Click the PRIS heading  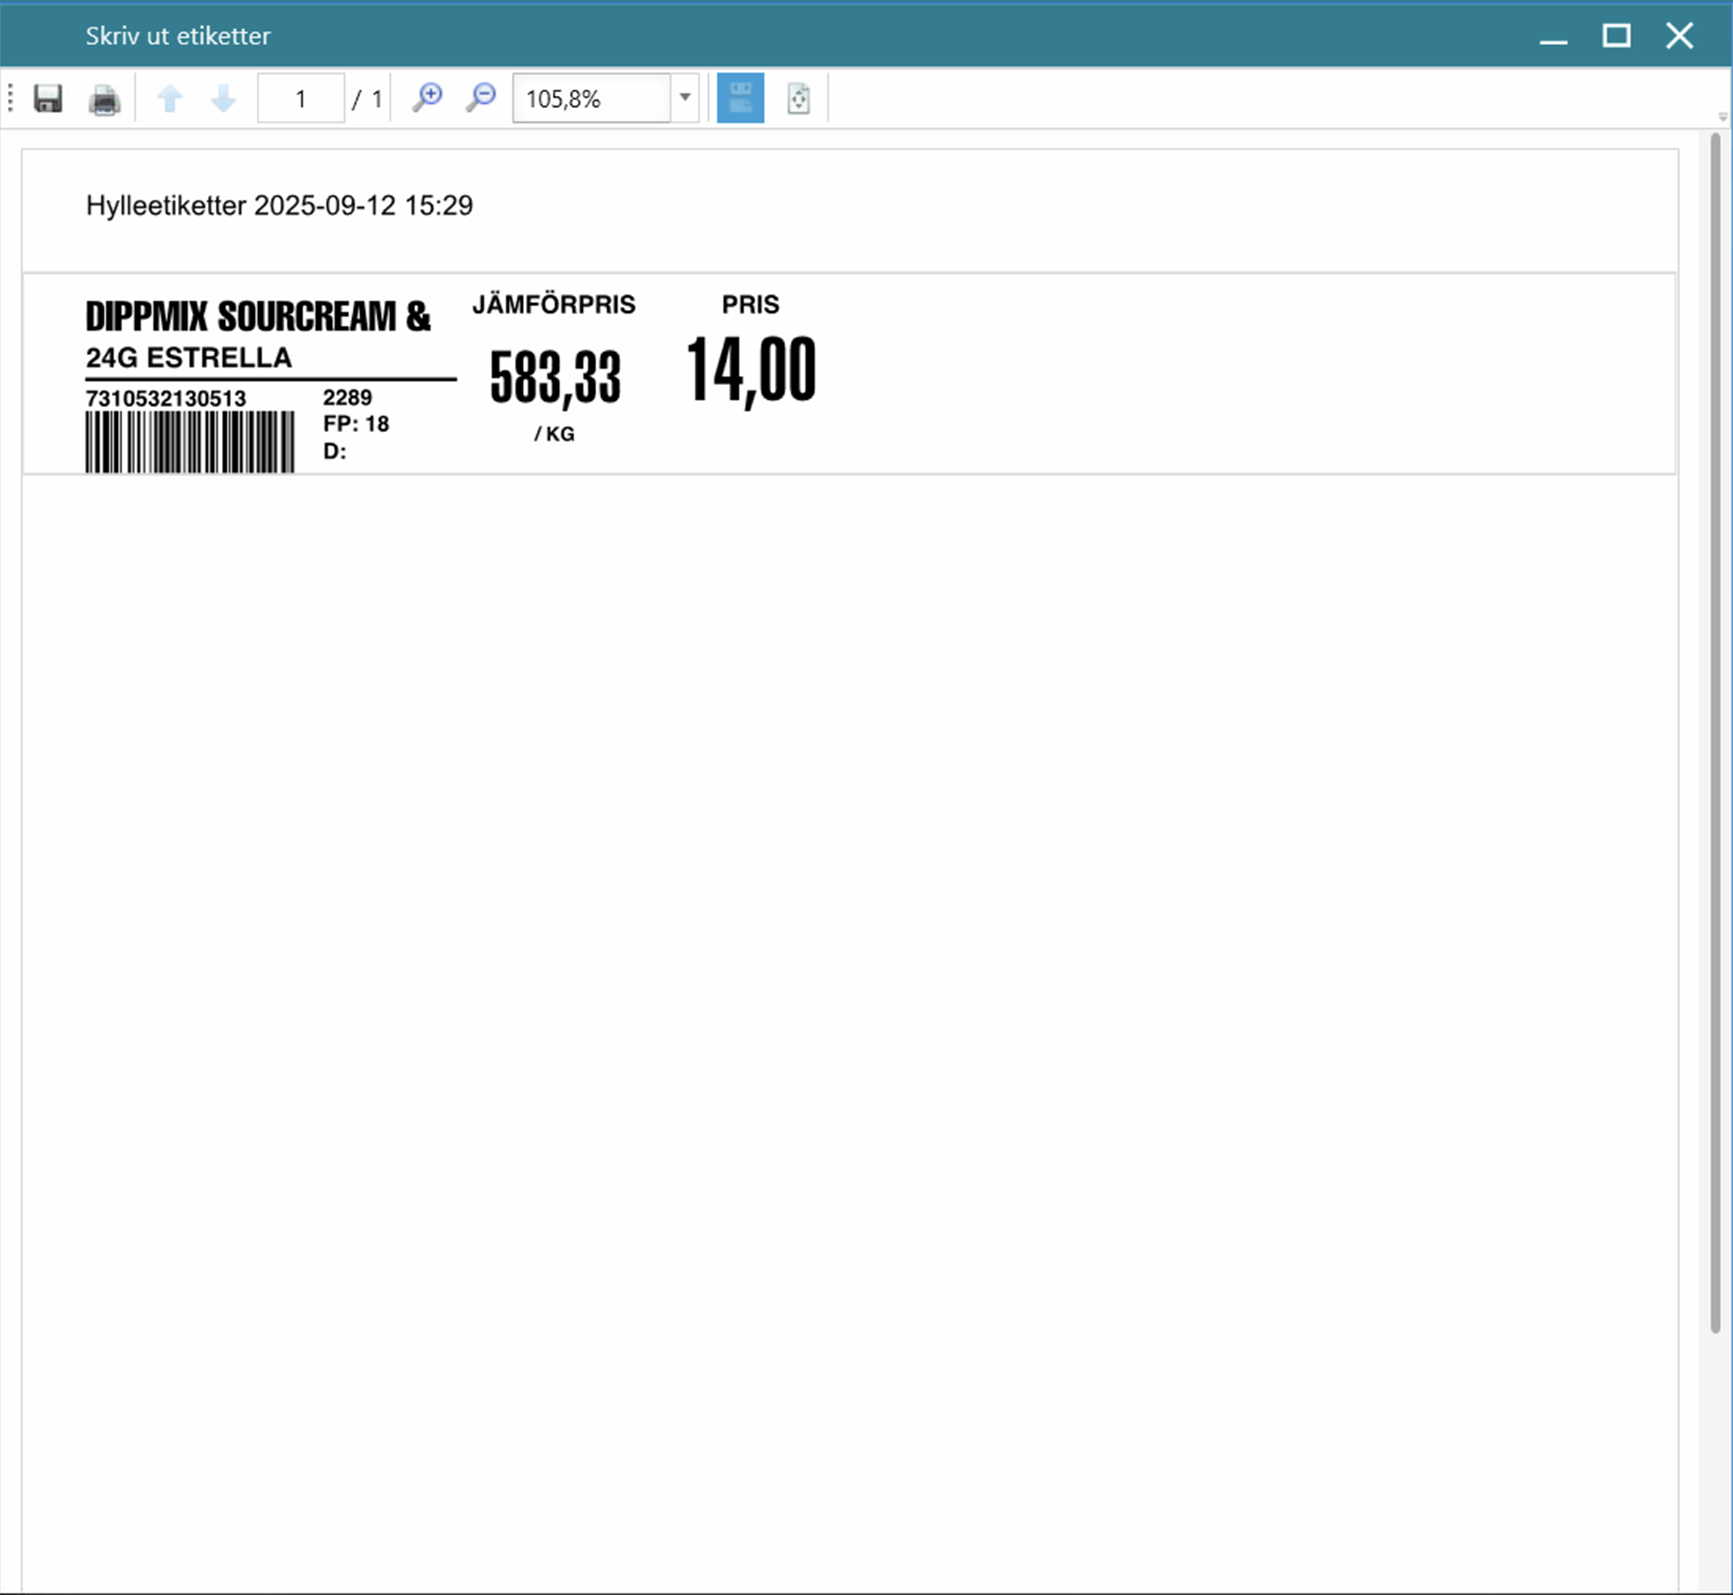(x=750, y=304)
